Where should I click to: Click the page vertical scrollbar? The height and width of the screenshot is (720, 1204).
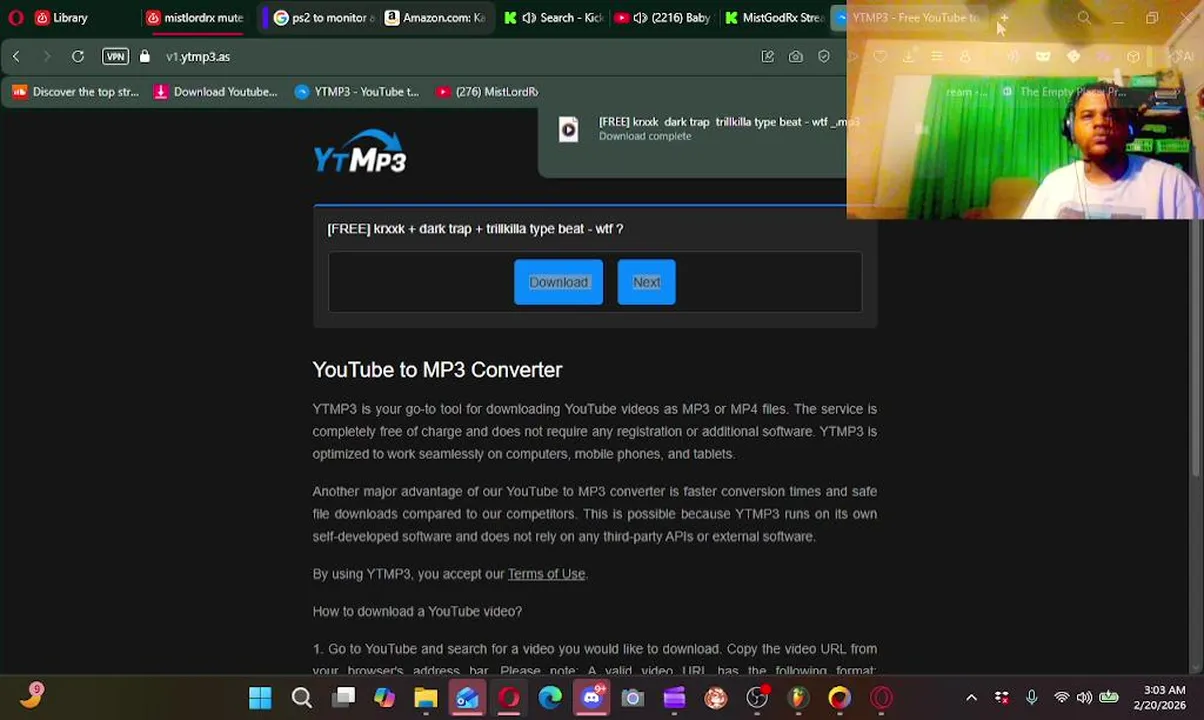(x=1196, y=350)
